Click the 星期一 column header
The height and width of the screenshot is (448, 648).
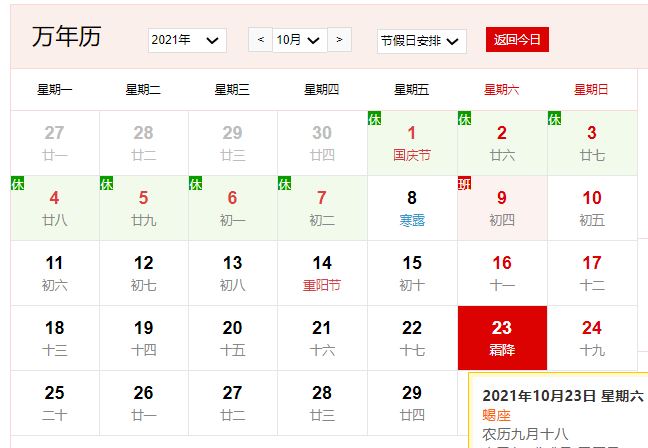pos(55,90)
